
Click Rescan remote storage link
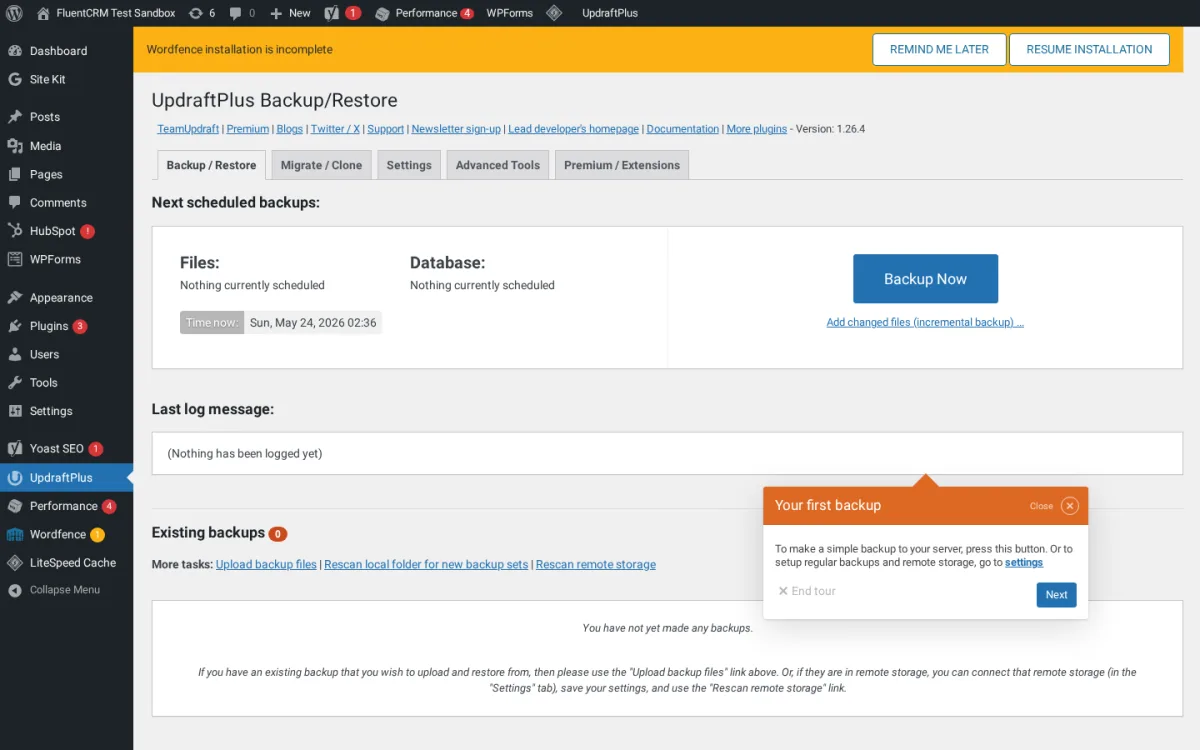point(596,564)
